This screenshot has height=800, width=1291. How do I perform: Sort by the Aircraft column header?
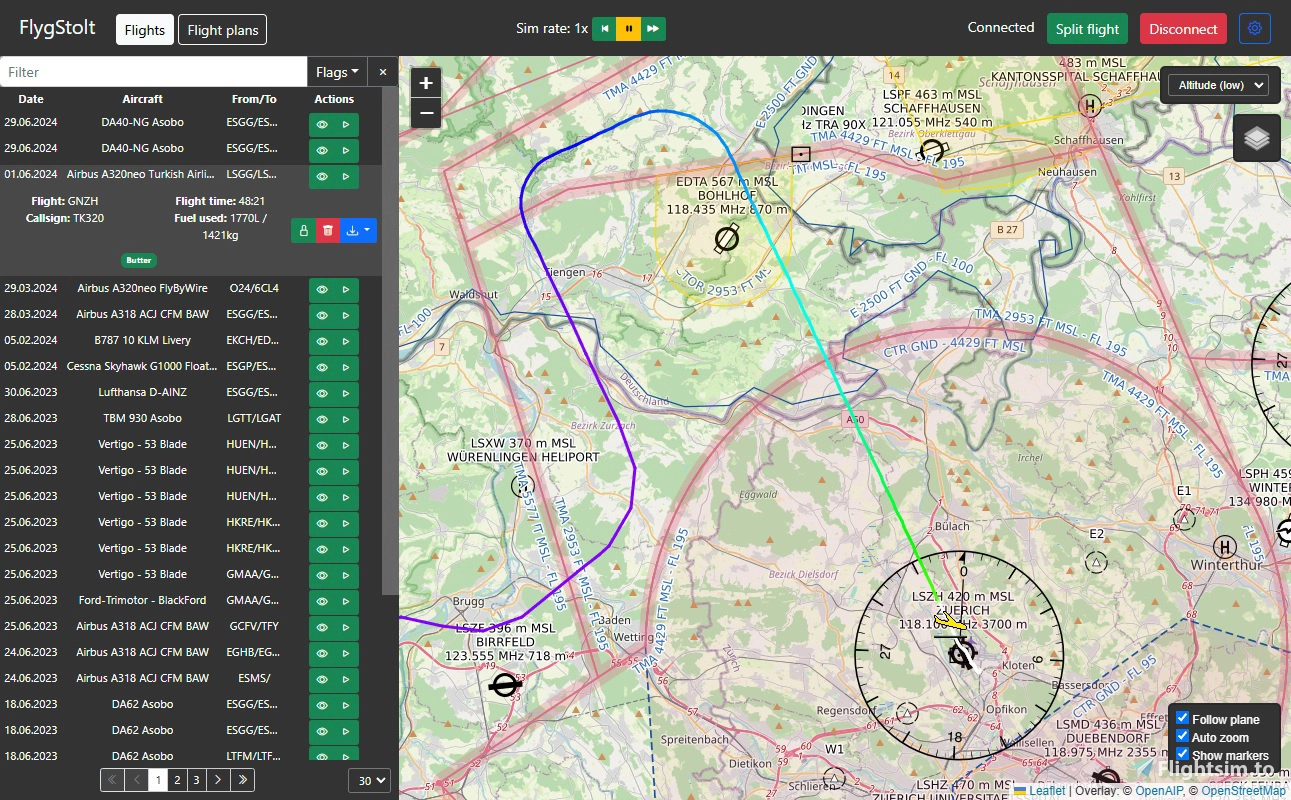pos(143,99)
